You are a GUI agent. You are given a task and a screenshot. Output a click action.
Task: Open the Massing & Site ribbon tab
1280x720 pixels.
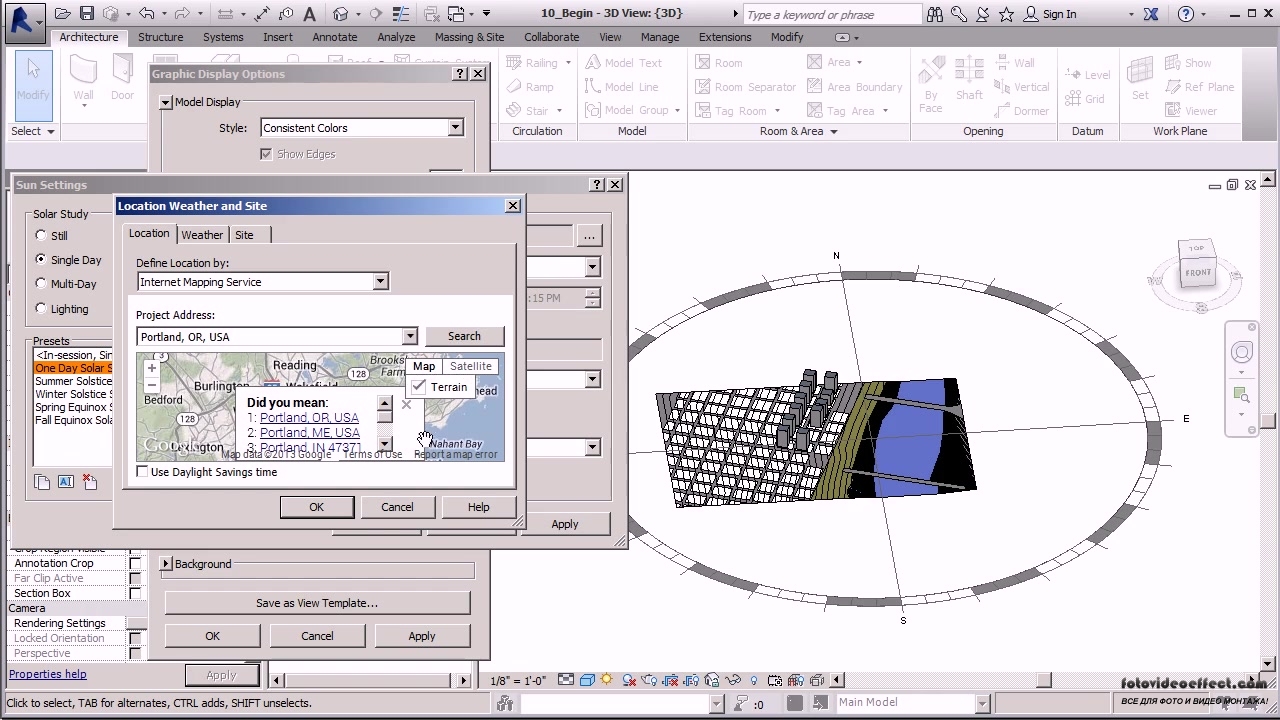click(469, 37)
